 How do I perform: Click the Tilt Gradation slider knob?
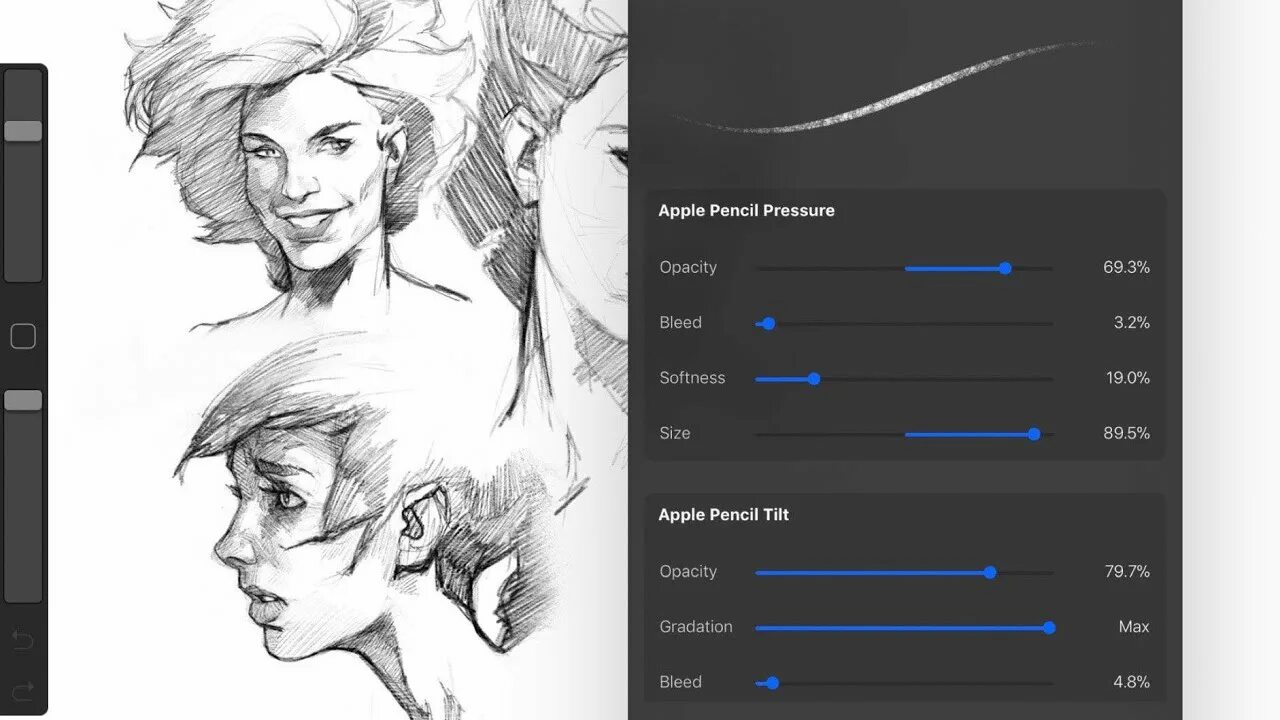click(1049, 628)
